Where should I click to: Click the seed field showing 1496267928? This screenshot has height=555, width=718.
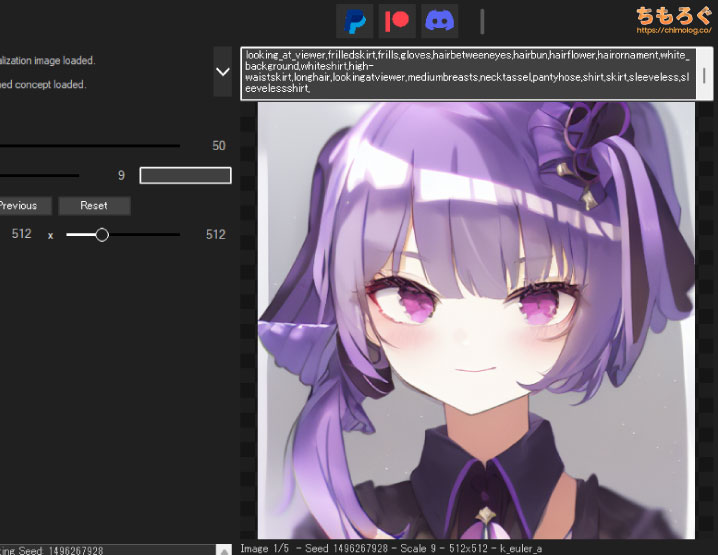[x=108, y=550]
